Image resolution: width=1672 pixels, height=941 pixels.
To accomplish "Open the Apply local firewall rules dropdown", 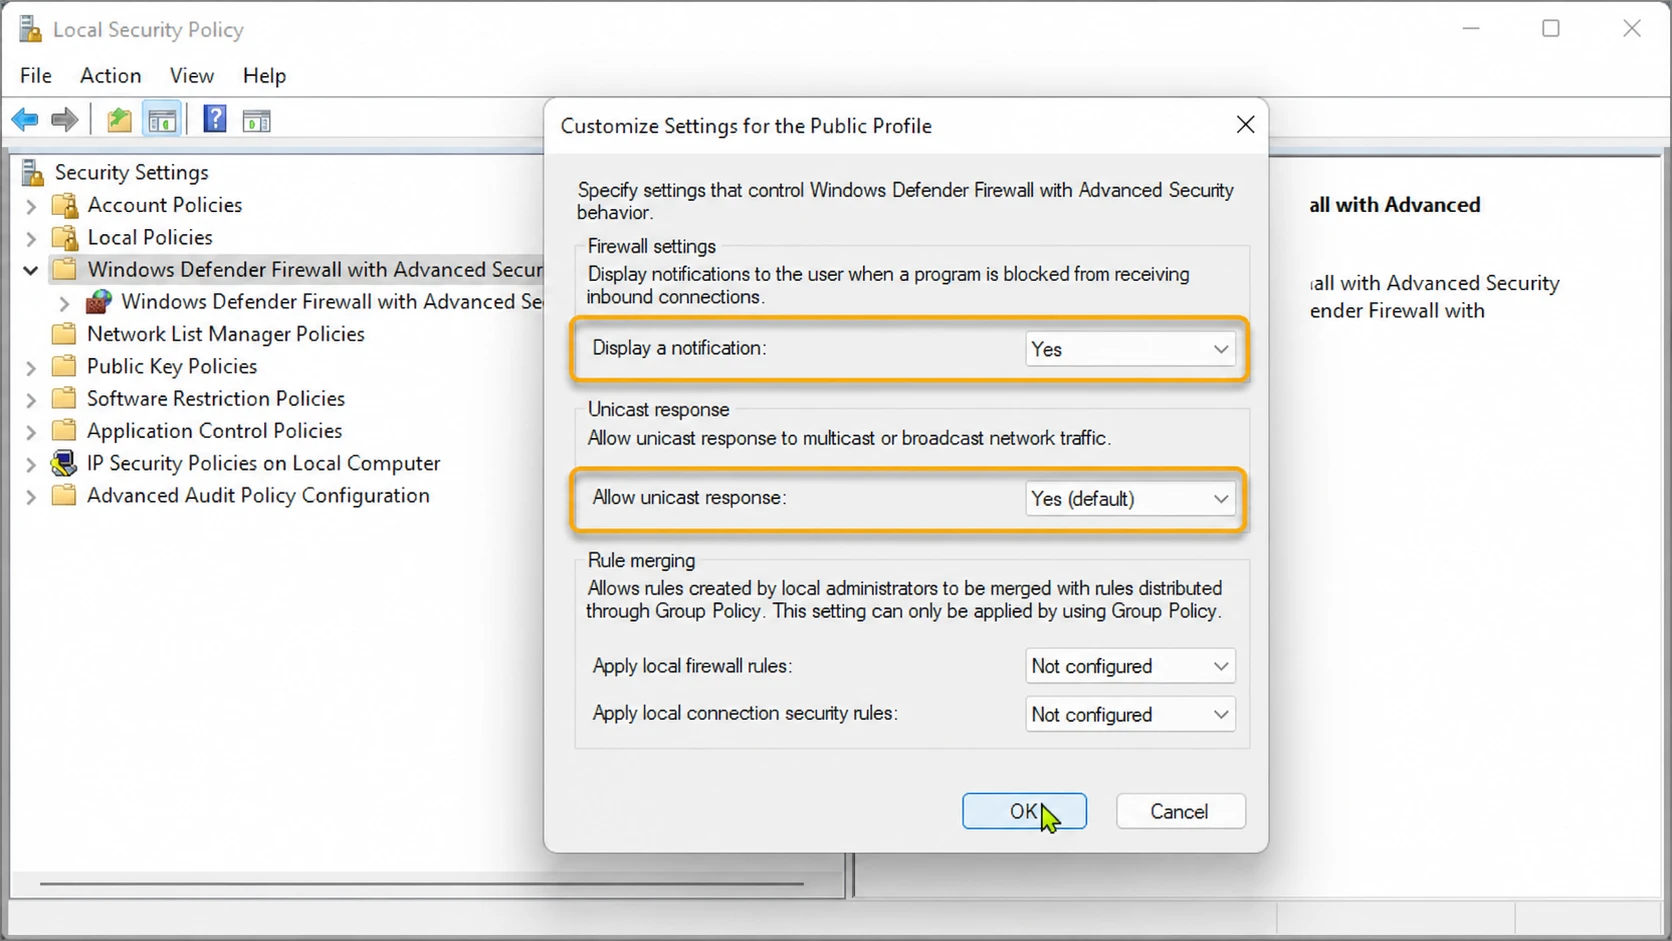I will click(1130, 666).
